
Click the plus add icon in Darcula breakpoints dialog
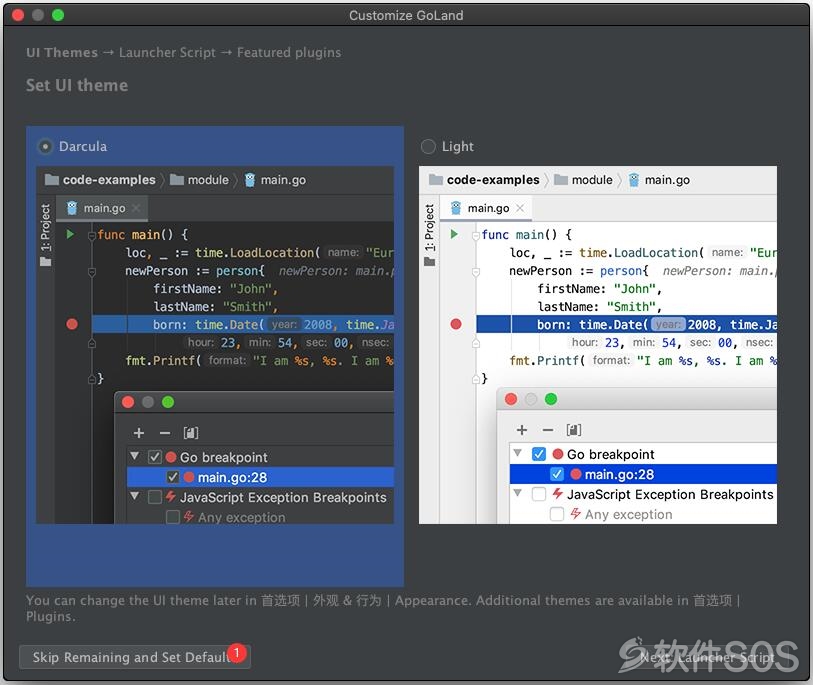(138, 432)
